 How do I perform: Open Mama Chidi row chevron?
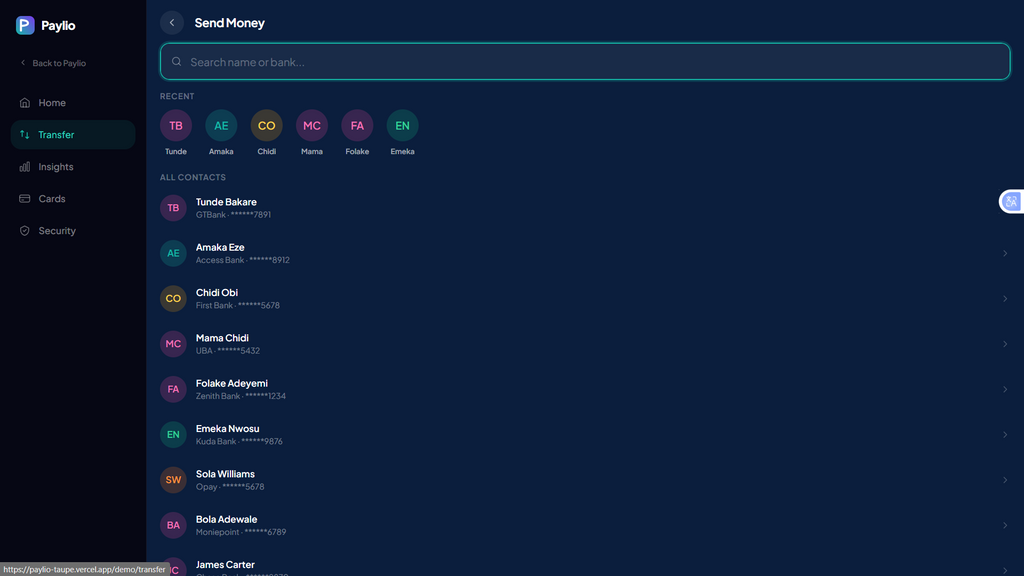tap(1005, 344)
